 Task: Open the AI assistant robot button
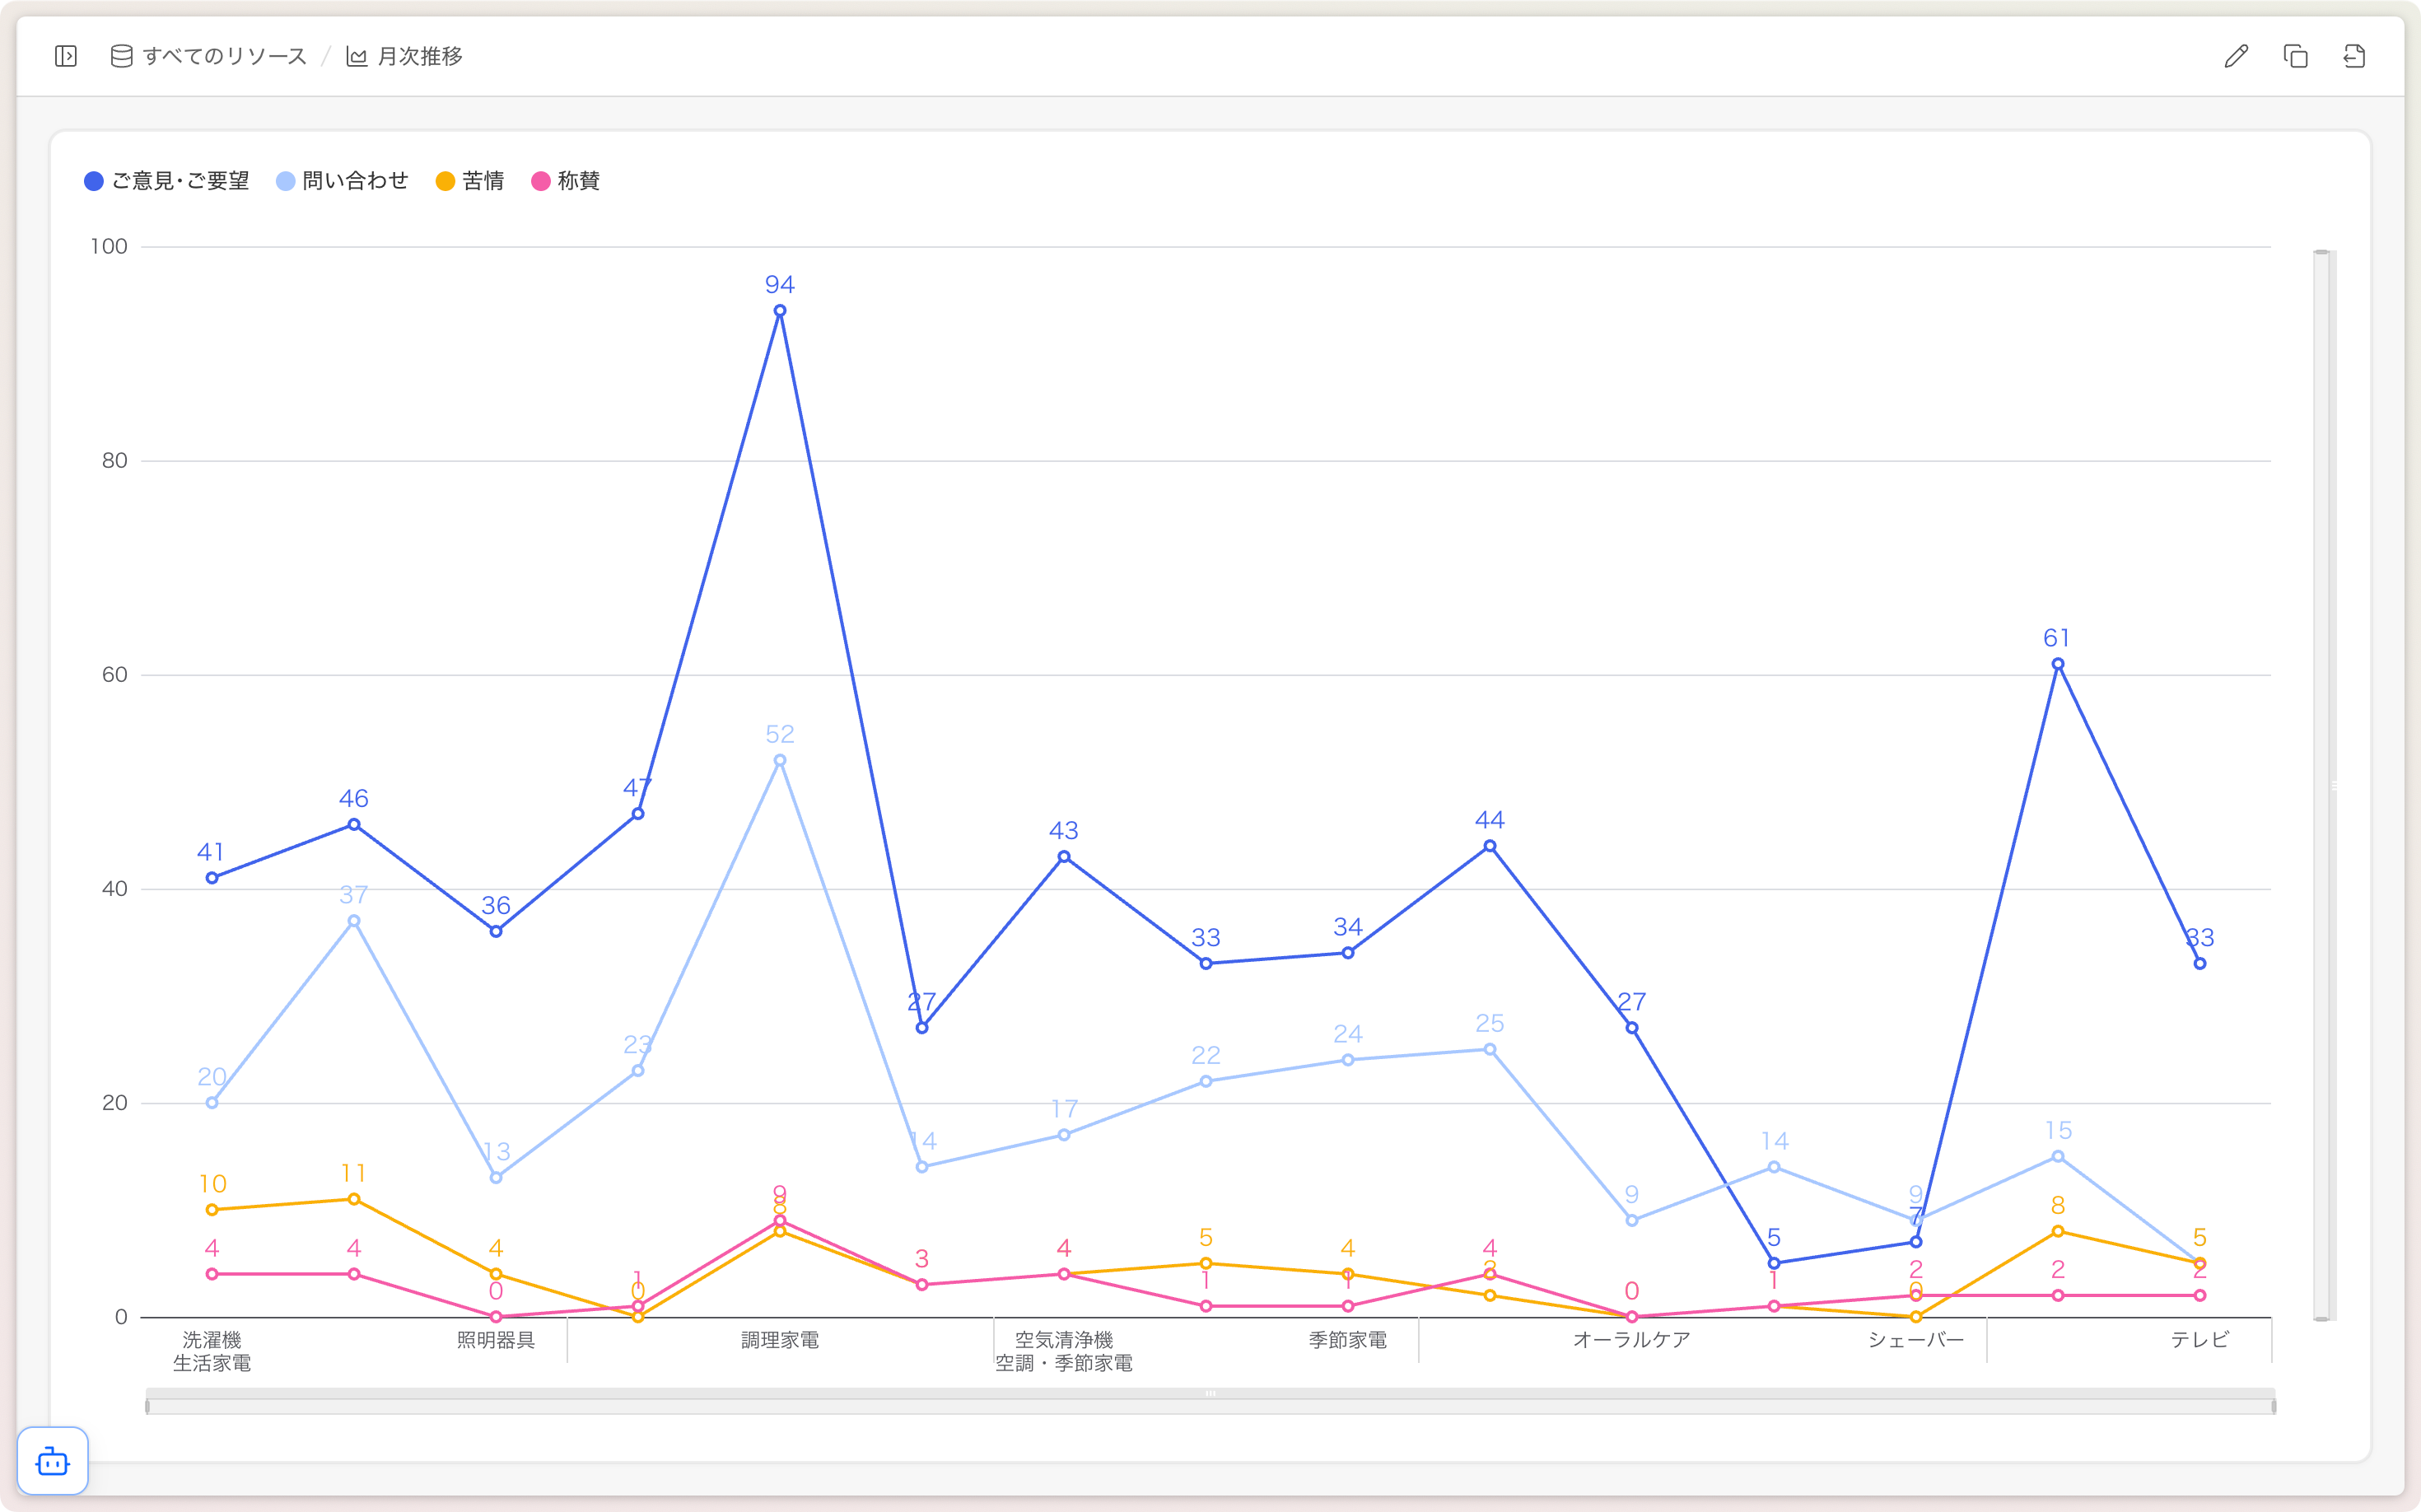53,1461
